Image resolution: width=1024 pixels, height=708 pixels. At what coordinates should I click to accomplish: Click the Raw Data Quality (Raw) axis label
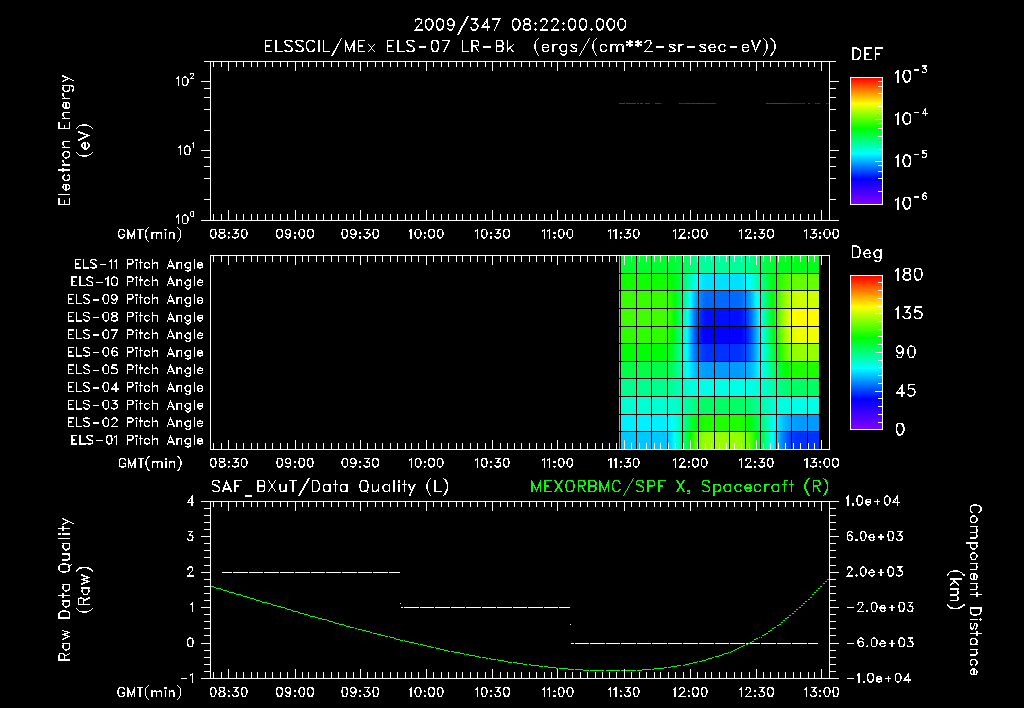pyautogui.click(x=74, y=589)
